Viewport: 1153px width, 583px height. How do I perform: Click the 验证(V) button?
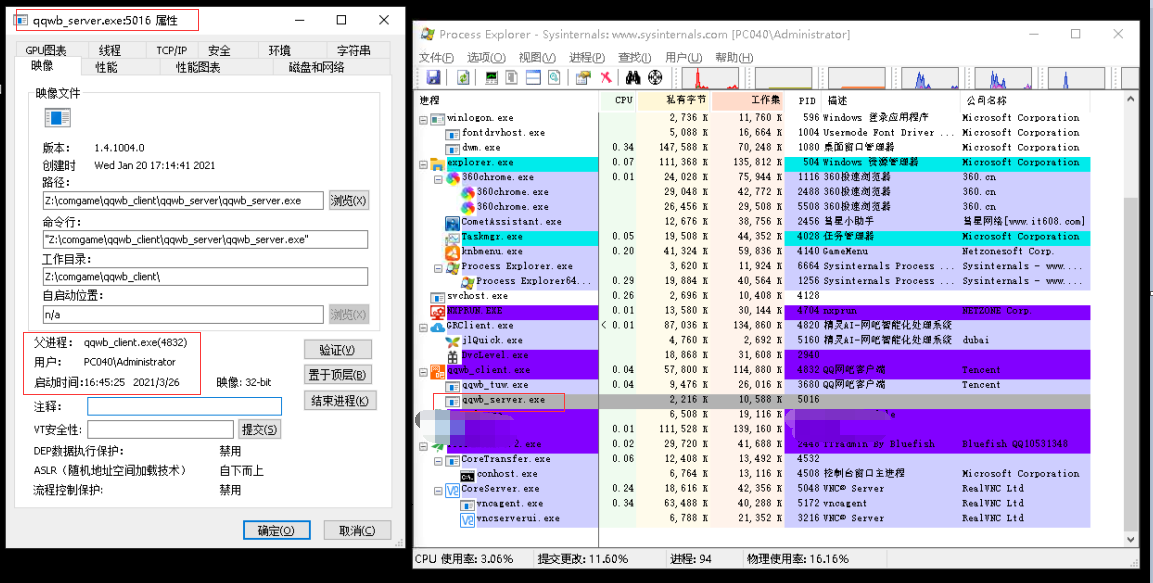[x=338, y=350]
